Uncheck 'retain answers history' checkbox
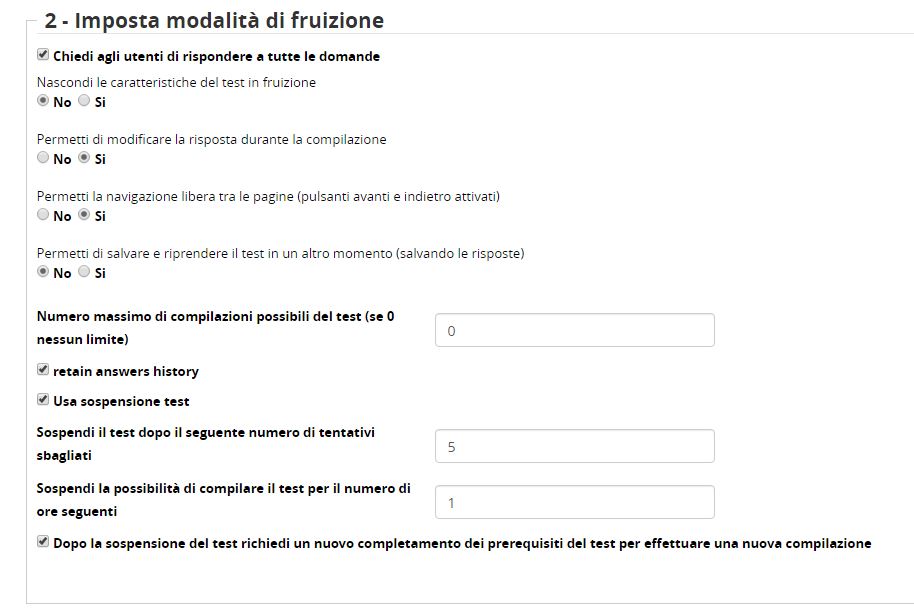The image size is (914, 615). [x=43, y=370]
